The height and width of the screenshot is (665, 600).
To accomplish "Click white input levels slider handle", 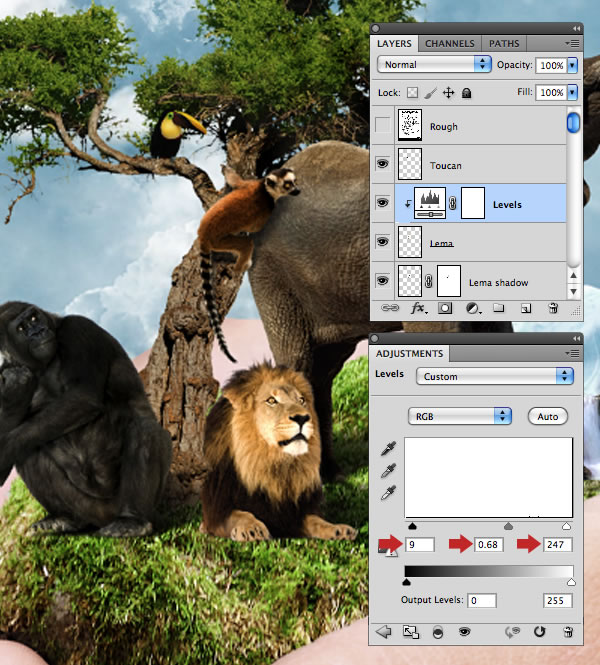I will (567, 526).
